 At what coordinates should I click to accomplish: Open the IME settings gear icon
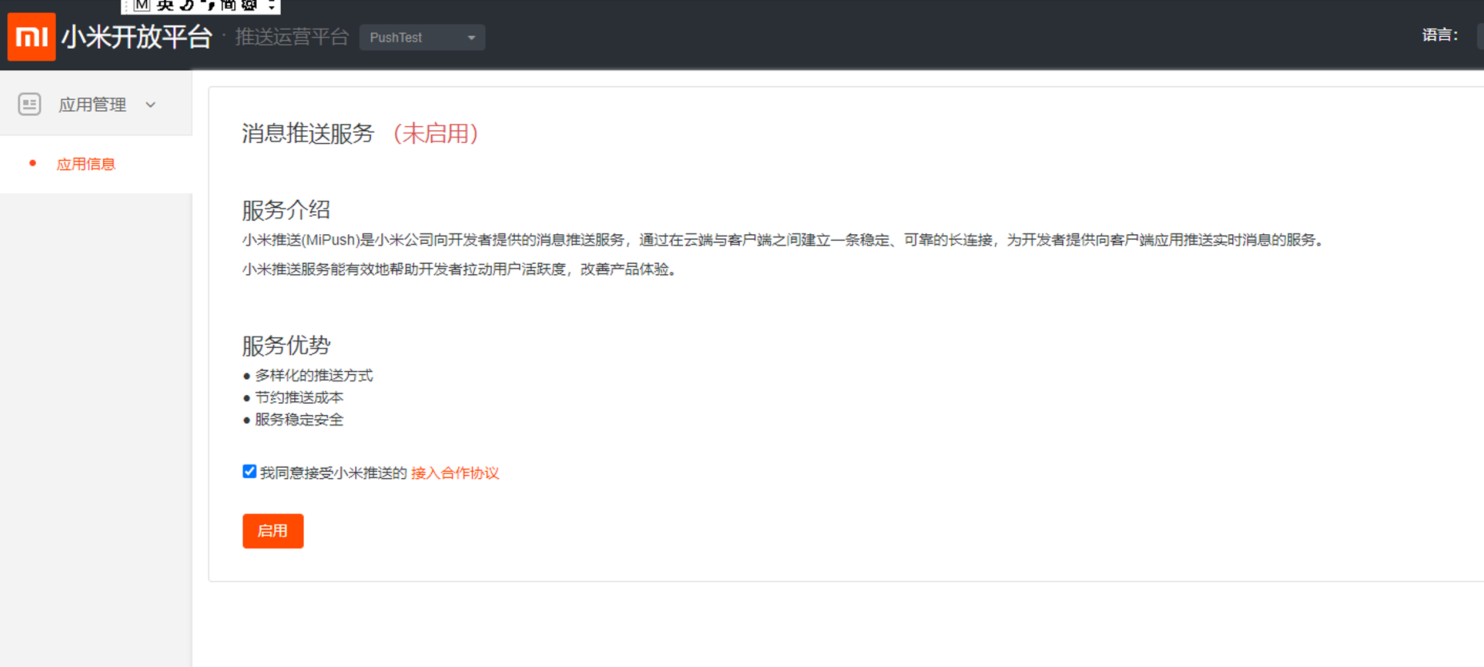click(x=249, y=5)
